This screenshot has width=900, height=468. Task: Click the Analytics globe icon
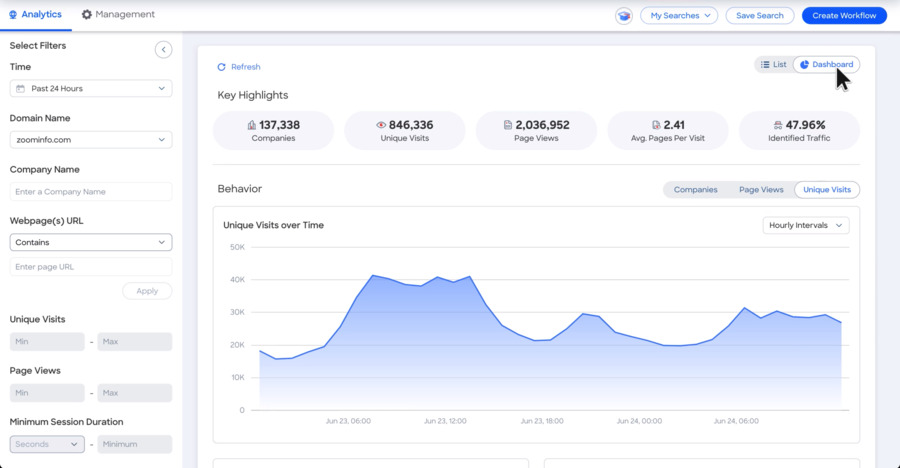pos(13,14)
